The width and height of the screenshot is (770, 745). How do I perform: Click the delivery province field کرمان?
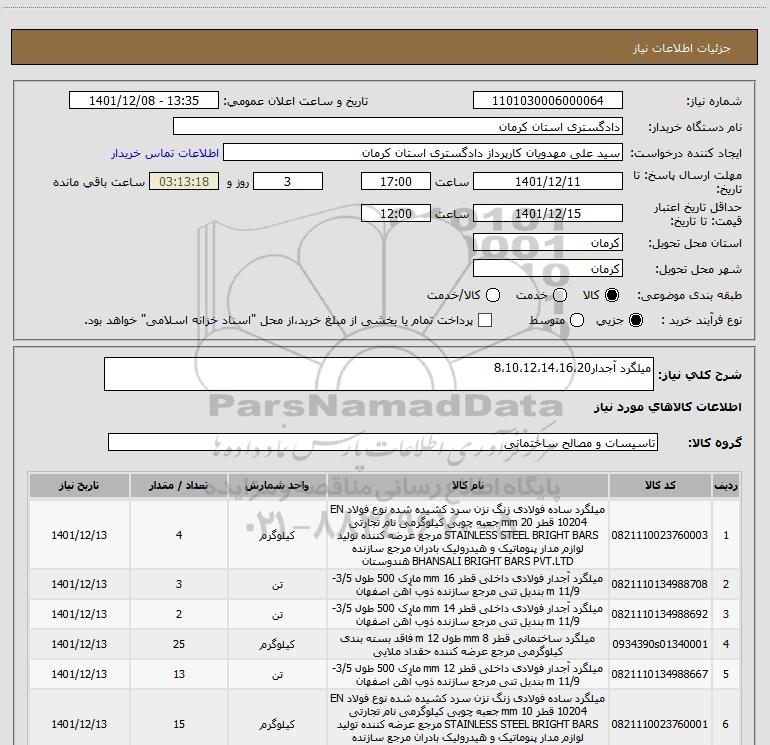548,243
